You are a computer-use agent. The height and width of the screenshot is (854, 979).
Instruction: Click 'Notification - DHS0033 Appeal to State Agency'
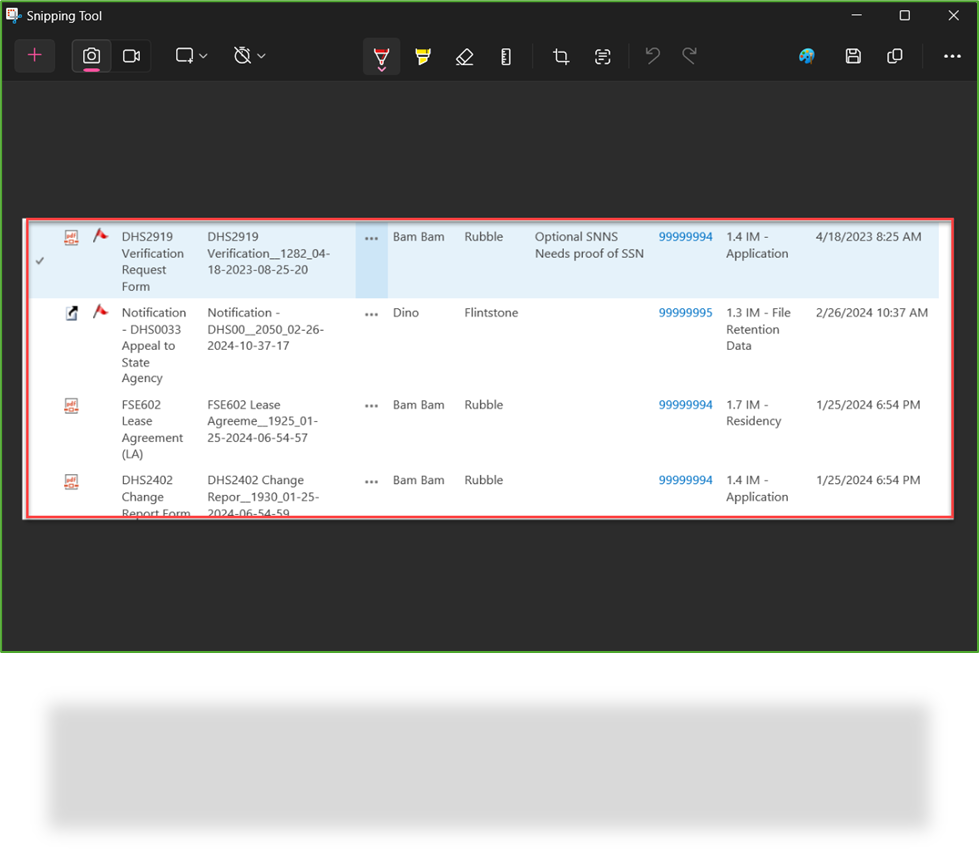pyautogui.click(x=154, y=345)
